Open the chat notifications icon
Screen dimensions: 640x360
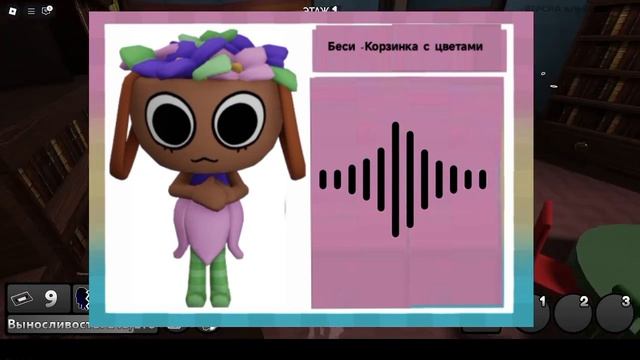[x=47, y=10]
